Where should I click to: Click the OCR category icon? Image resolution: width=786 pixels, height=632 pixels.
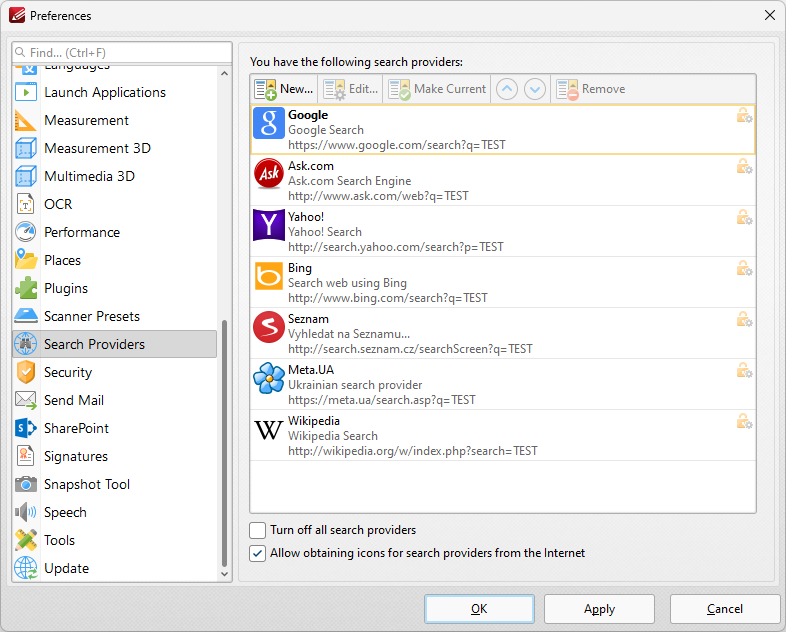click(x=26, y=204)
